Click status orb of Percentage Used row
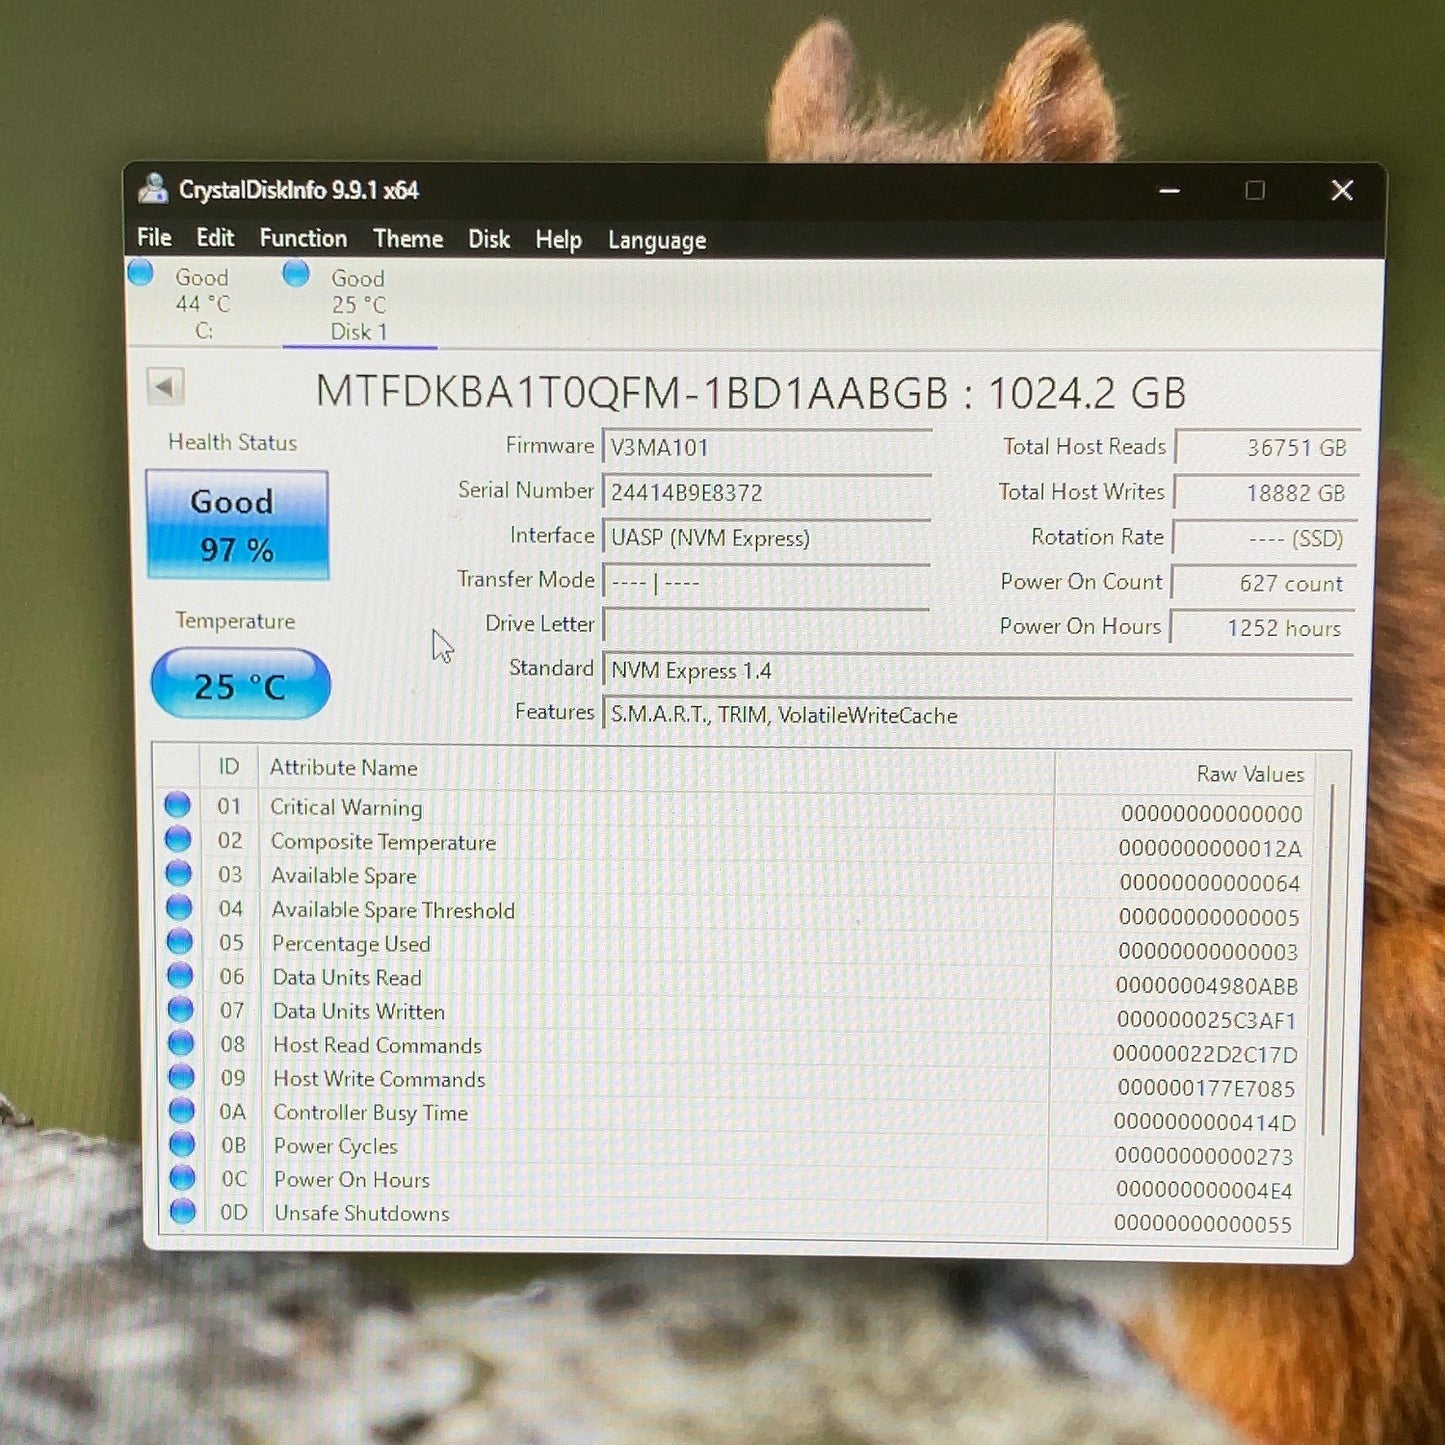The image size is (1445, 1445). click(x=180, y=941)
